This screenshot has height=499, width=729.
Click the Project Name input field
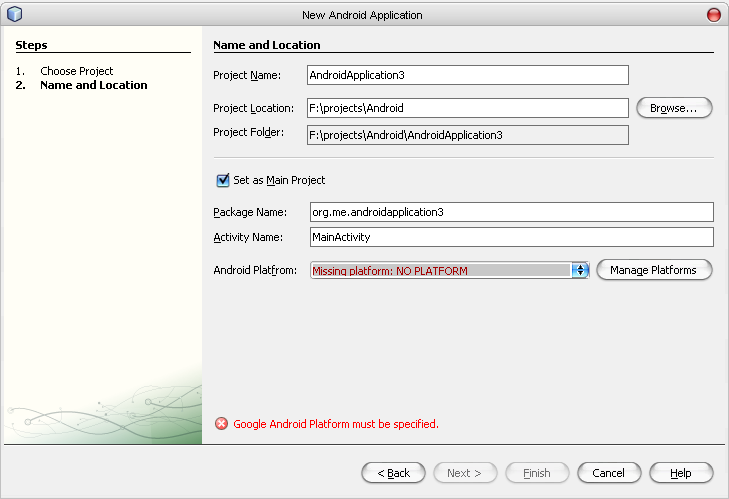point(468,75)
